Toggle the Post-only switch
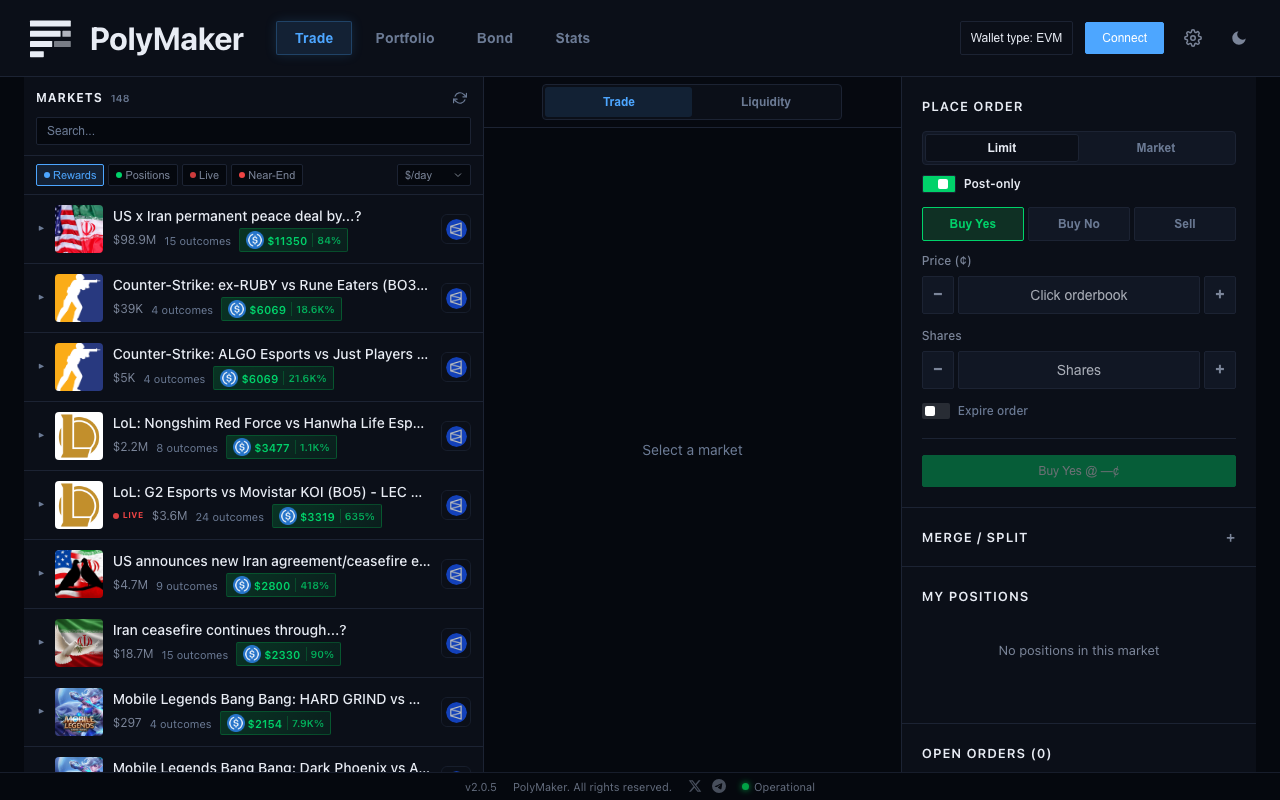The image size is (1280, 800). [938, 184]
